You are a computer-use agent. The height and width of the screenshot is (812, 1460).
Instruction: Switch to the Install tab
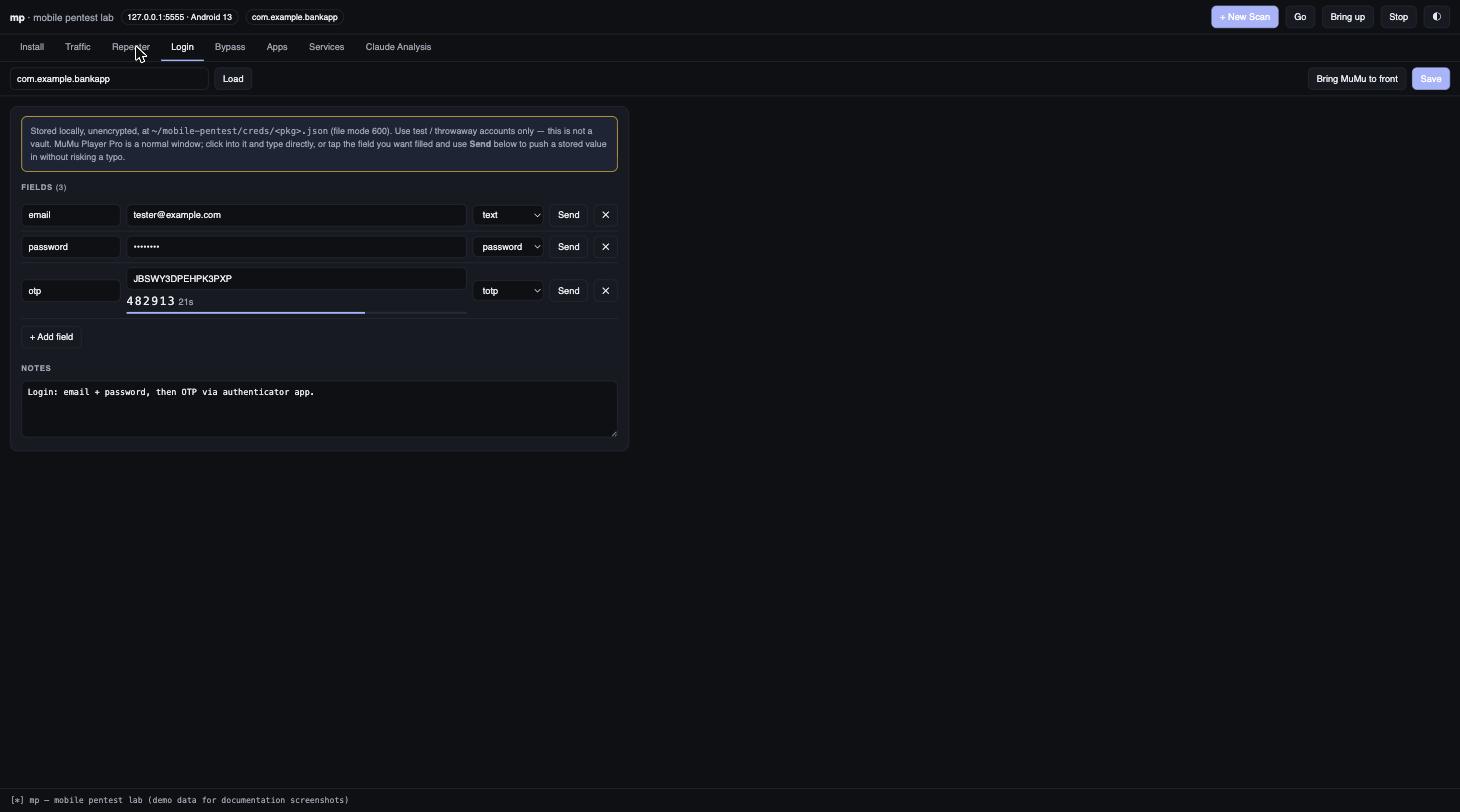(x=32, y=47)
